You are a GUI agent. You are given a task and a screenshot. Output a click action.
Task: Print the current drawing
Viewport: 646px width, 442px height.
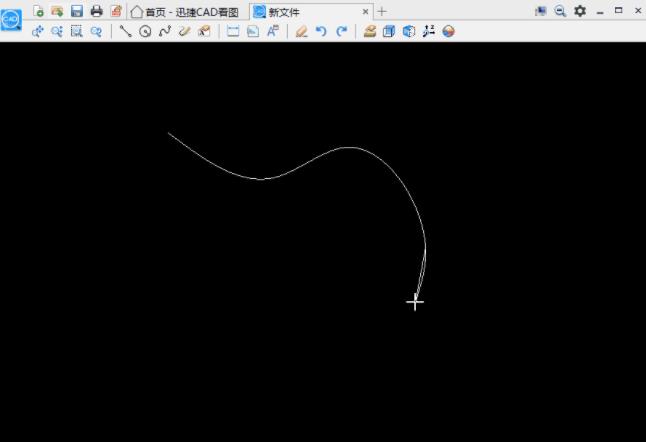(x=96, y=11)
